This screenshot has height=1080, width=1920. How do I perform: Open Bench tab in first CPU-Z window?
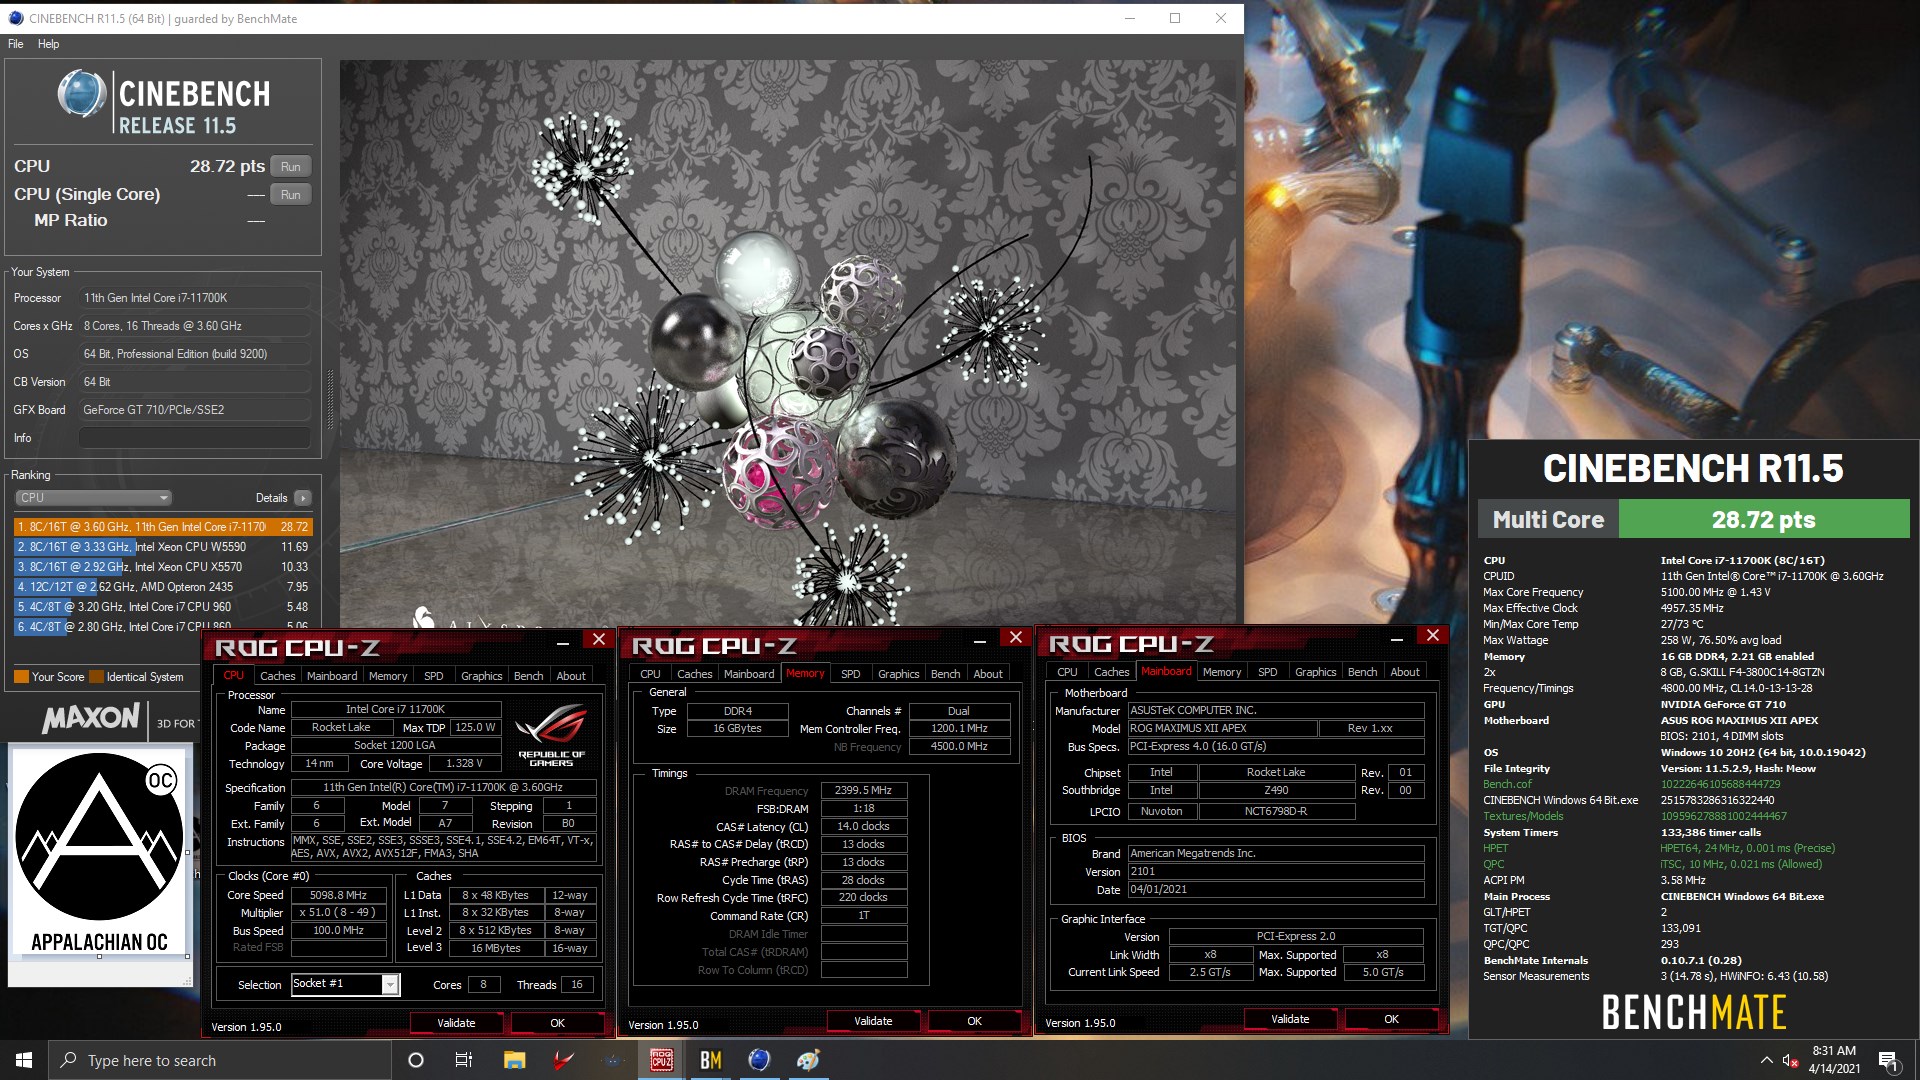tap(528, 676)
